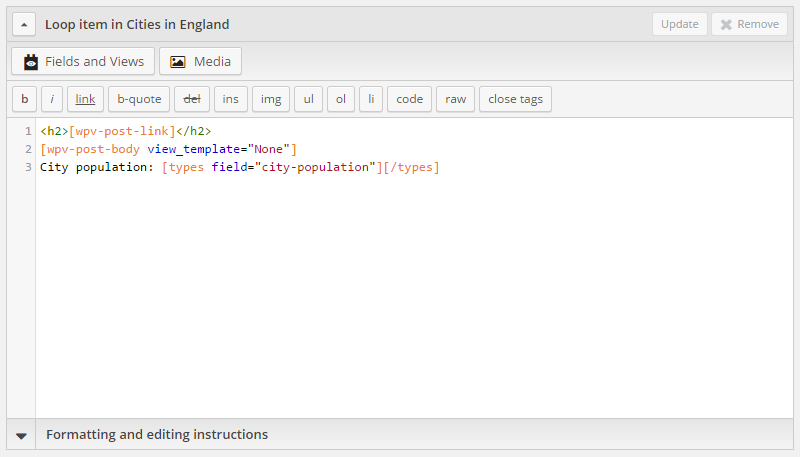This screenshot has width=800, height=457.
Task: Insert a ul unordered list tag
Action: (308, 99)
